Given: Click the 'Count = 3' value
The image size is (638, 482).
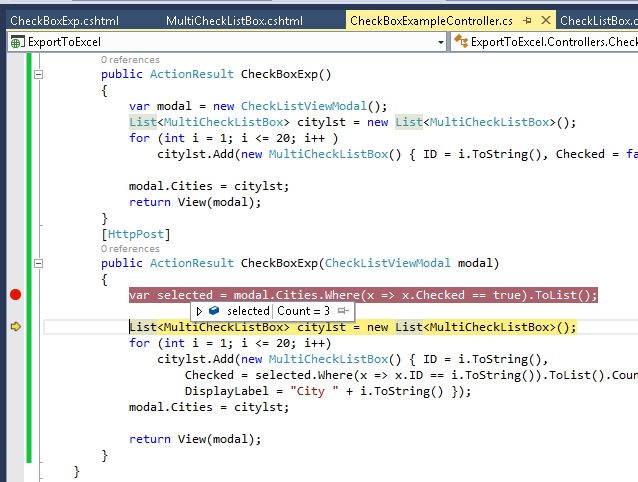Looking at the screenshot, I should click(x=304, y=311).
